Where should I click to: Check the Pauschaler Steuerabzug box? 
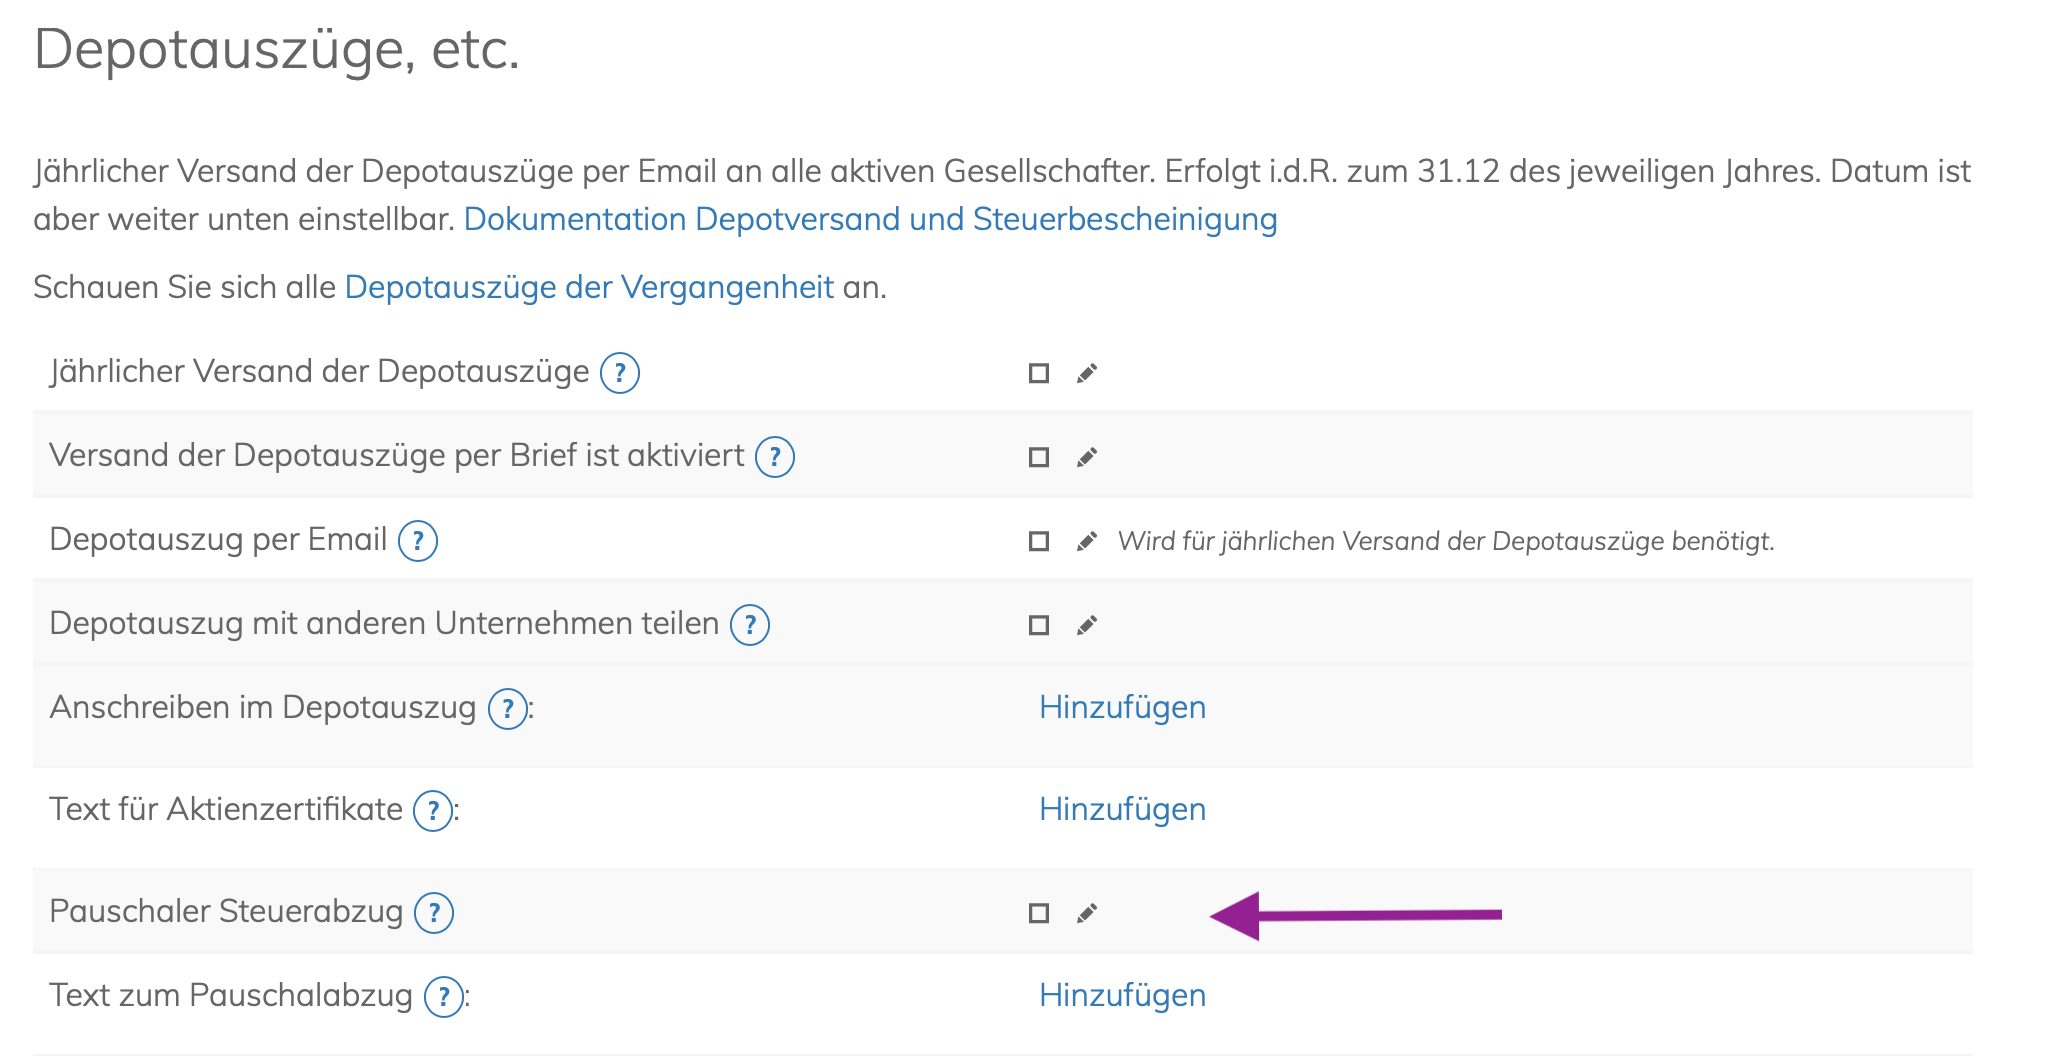tap(1039, 913)
